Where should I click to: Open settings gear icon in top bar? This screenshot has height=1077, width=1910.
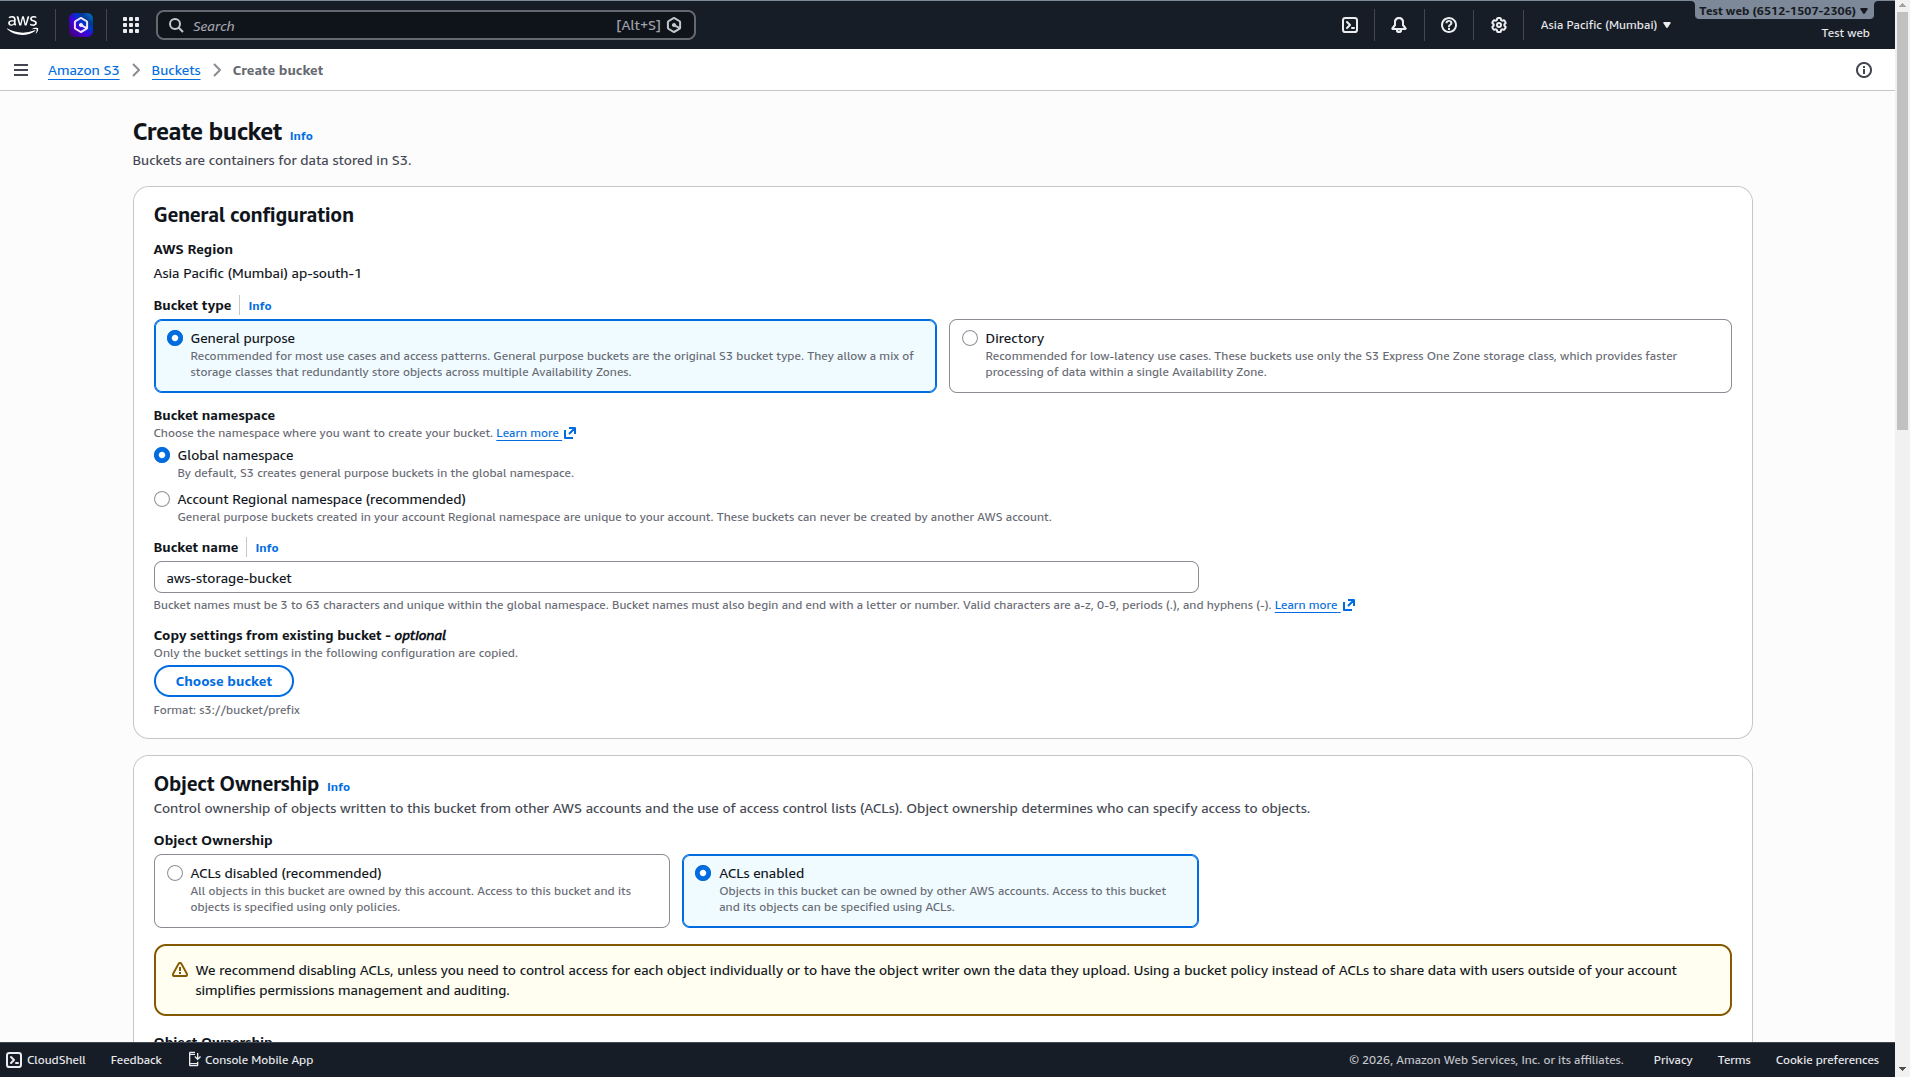click(1499, 25)
